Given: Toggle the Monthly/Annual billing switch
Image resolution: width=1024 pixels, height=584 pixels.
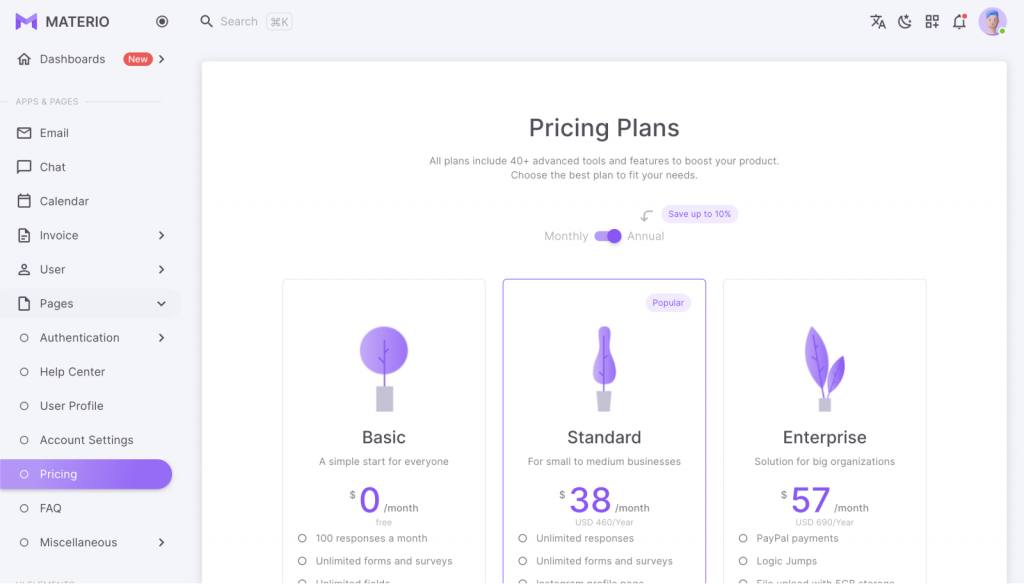Looking at the screenshot, I should (607, 236).
